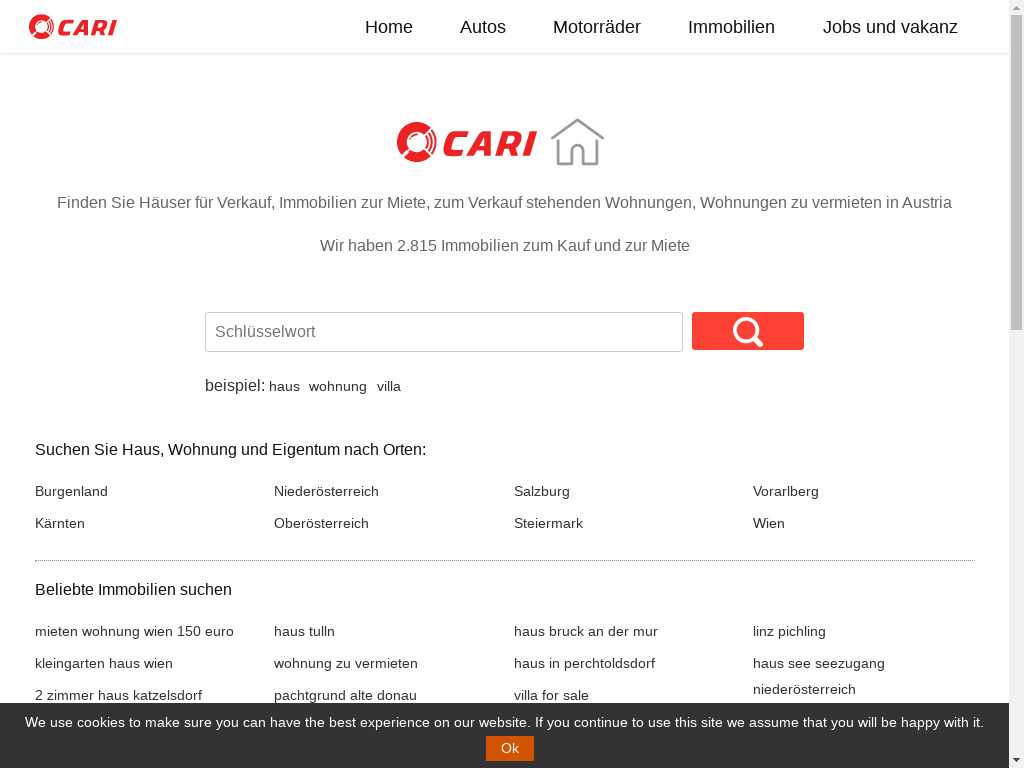Browse properties in Steiermark

click(x=549, y=523)
